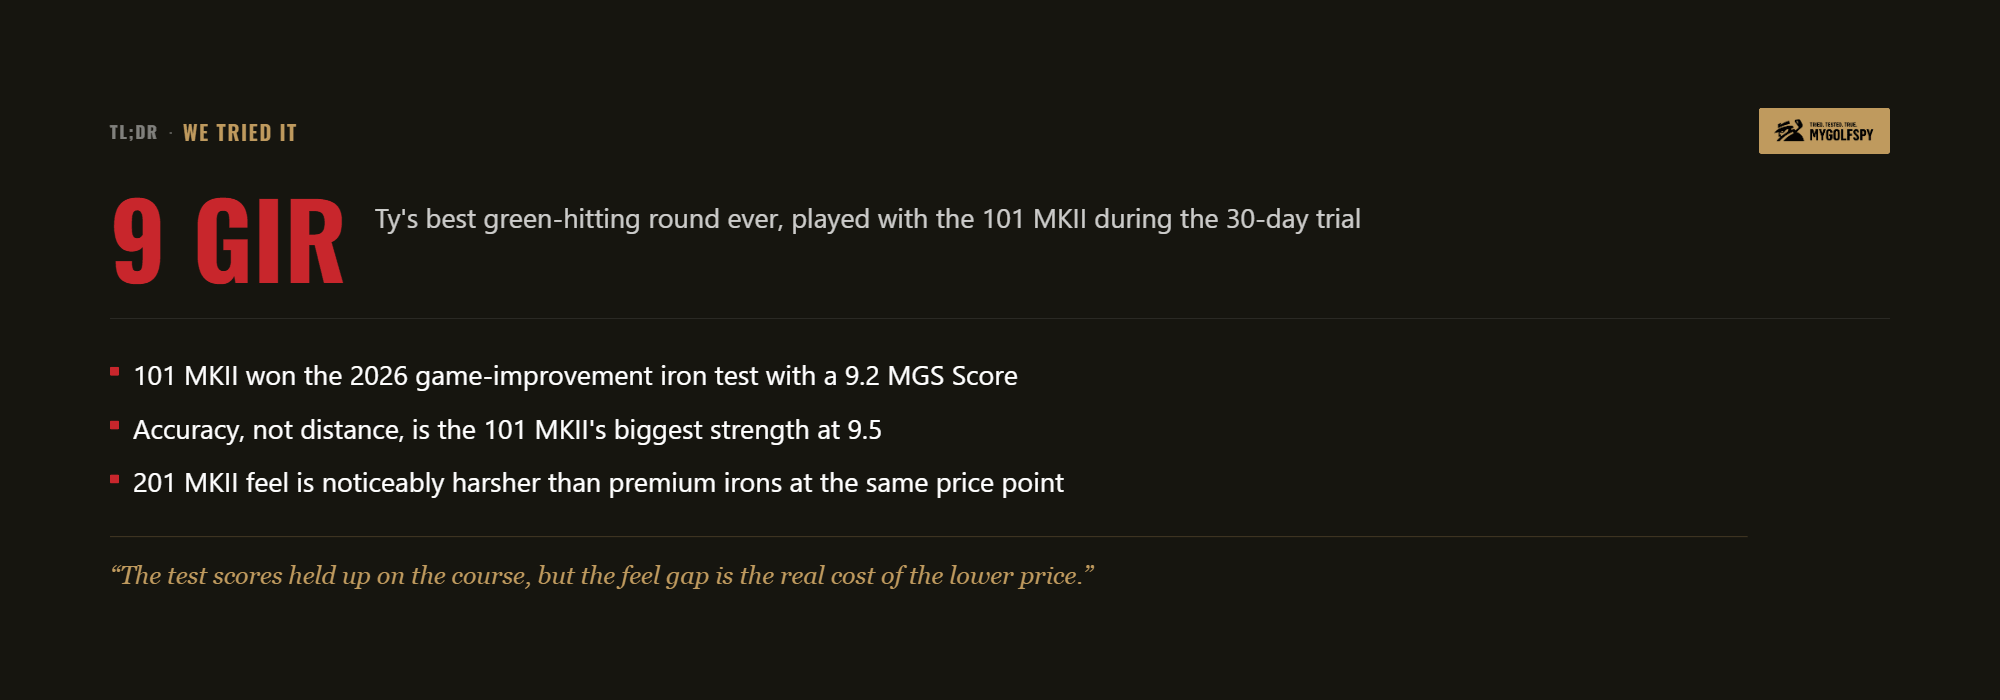Select the TL;DR label
The height and width of the screenshot is (700, 2000).
pyautogui.click(x=133, y=133)
